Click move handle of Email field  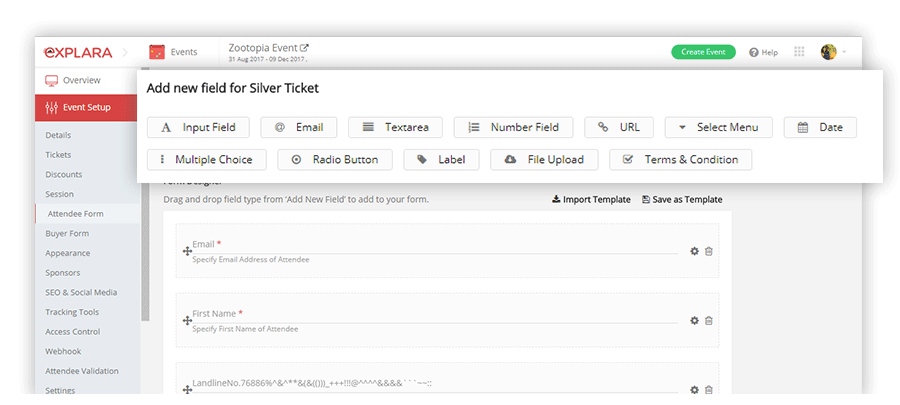(187, 251)
